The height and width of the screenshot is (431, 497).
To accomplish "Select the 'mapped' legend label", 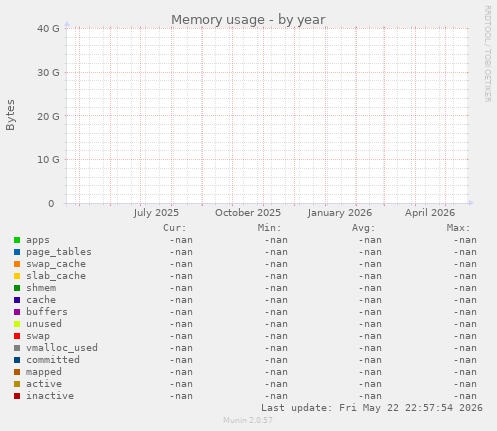I will tap(44, 372).
